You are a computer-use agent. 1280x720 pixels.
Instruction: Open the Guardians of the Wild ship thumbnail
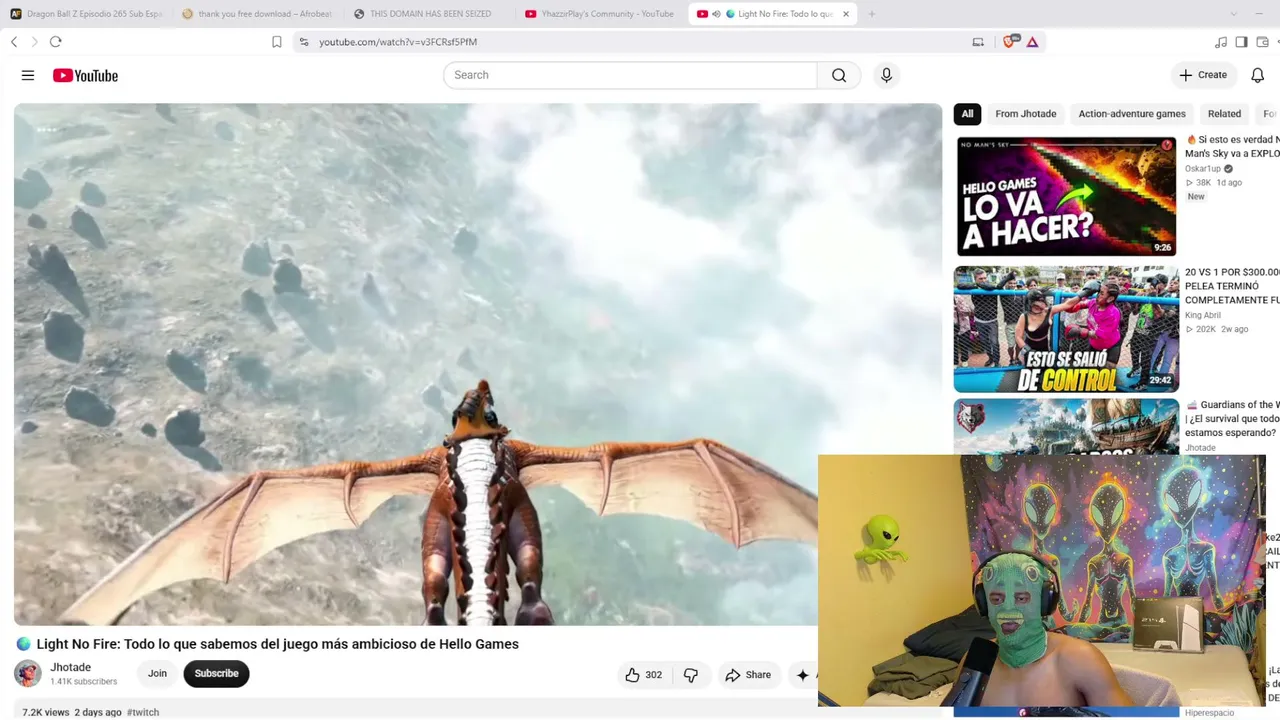(x=1066, y=427)
